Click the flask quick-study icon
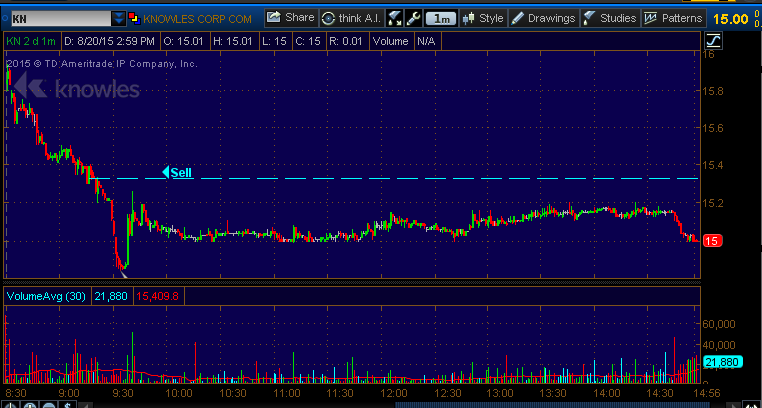Image resolution: width=762 pixels, height=408 pixels. (x=393, y=18)
